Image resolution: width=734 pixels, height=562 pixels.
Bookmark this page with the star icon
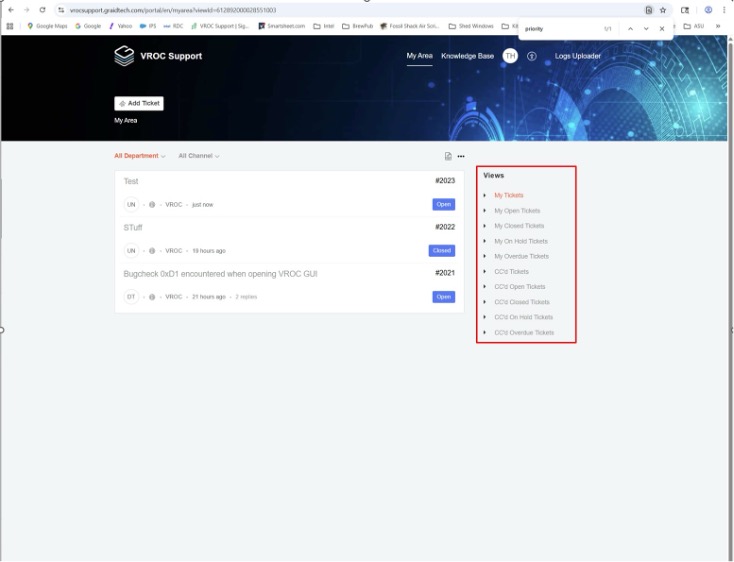pos(663,9)
